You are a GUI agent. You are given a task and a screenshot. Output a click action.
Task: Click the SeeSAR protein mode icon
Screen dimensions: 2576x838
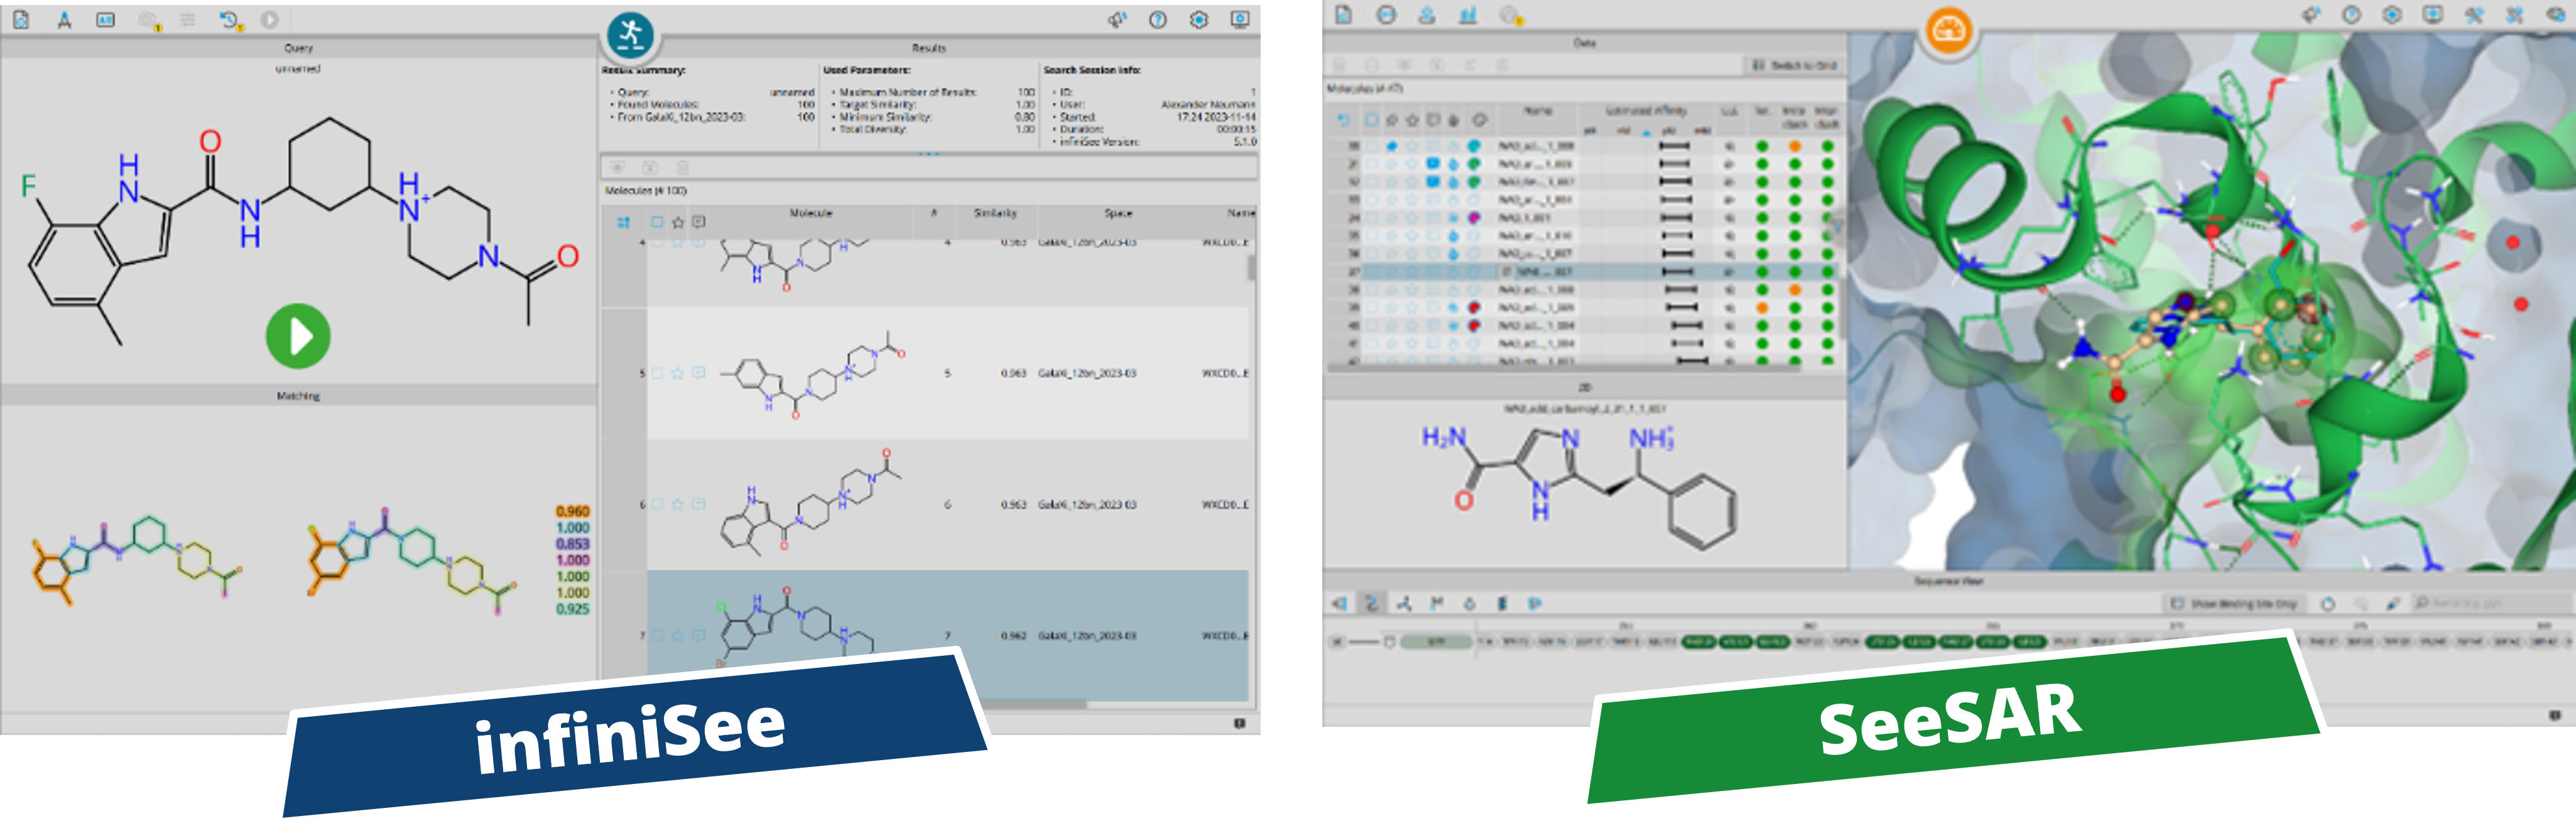tap(1386, 15)
